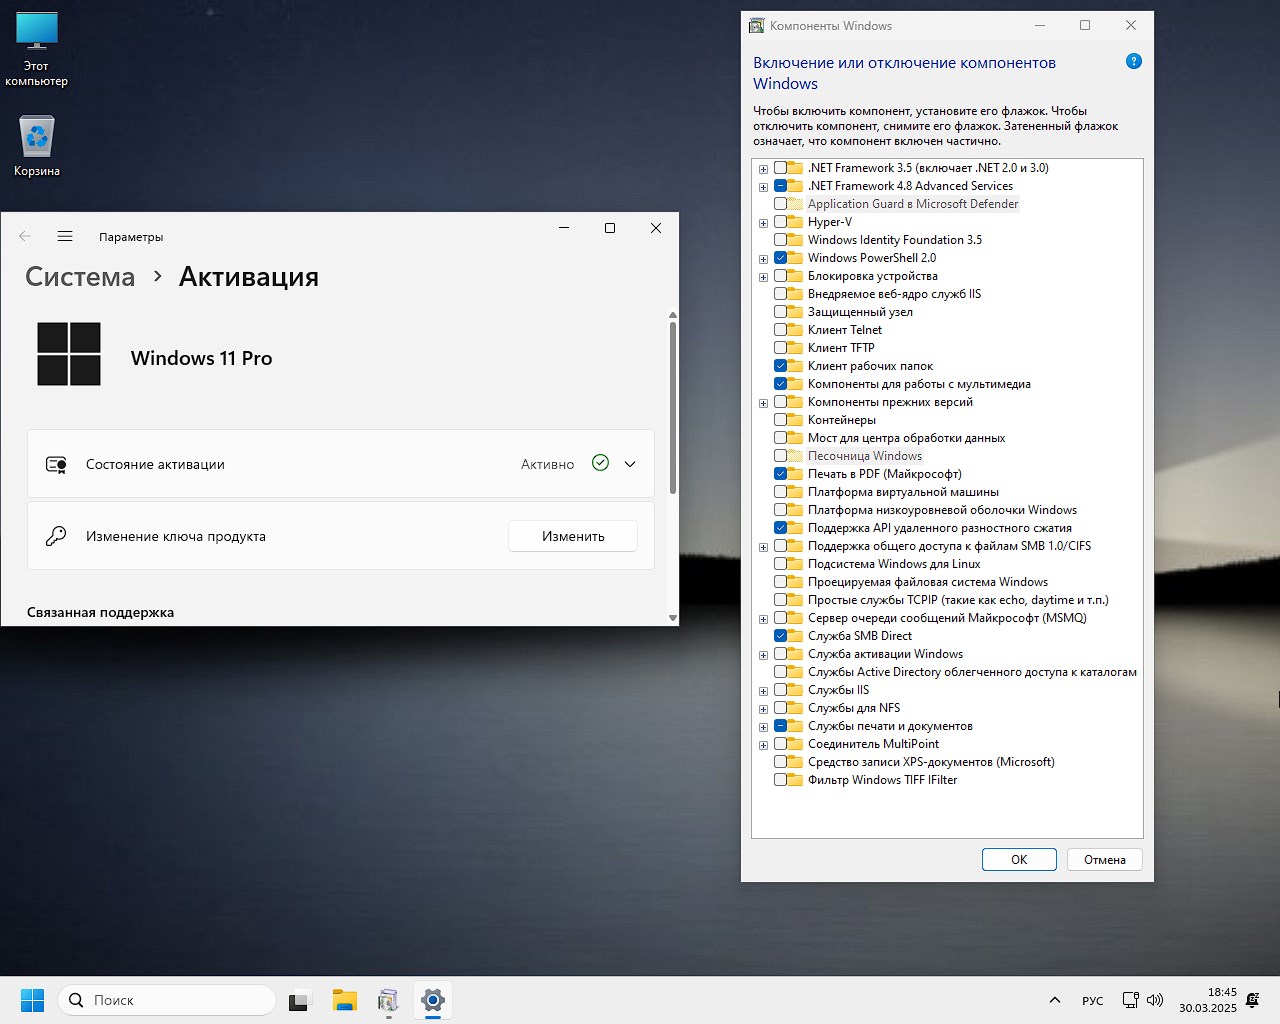Open Settings hamburger navigation menu
This screenshot has height=1024, width=1280.
65,236
